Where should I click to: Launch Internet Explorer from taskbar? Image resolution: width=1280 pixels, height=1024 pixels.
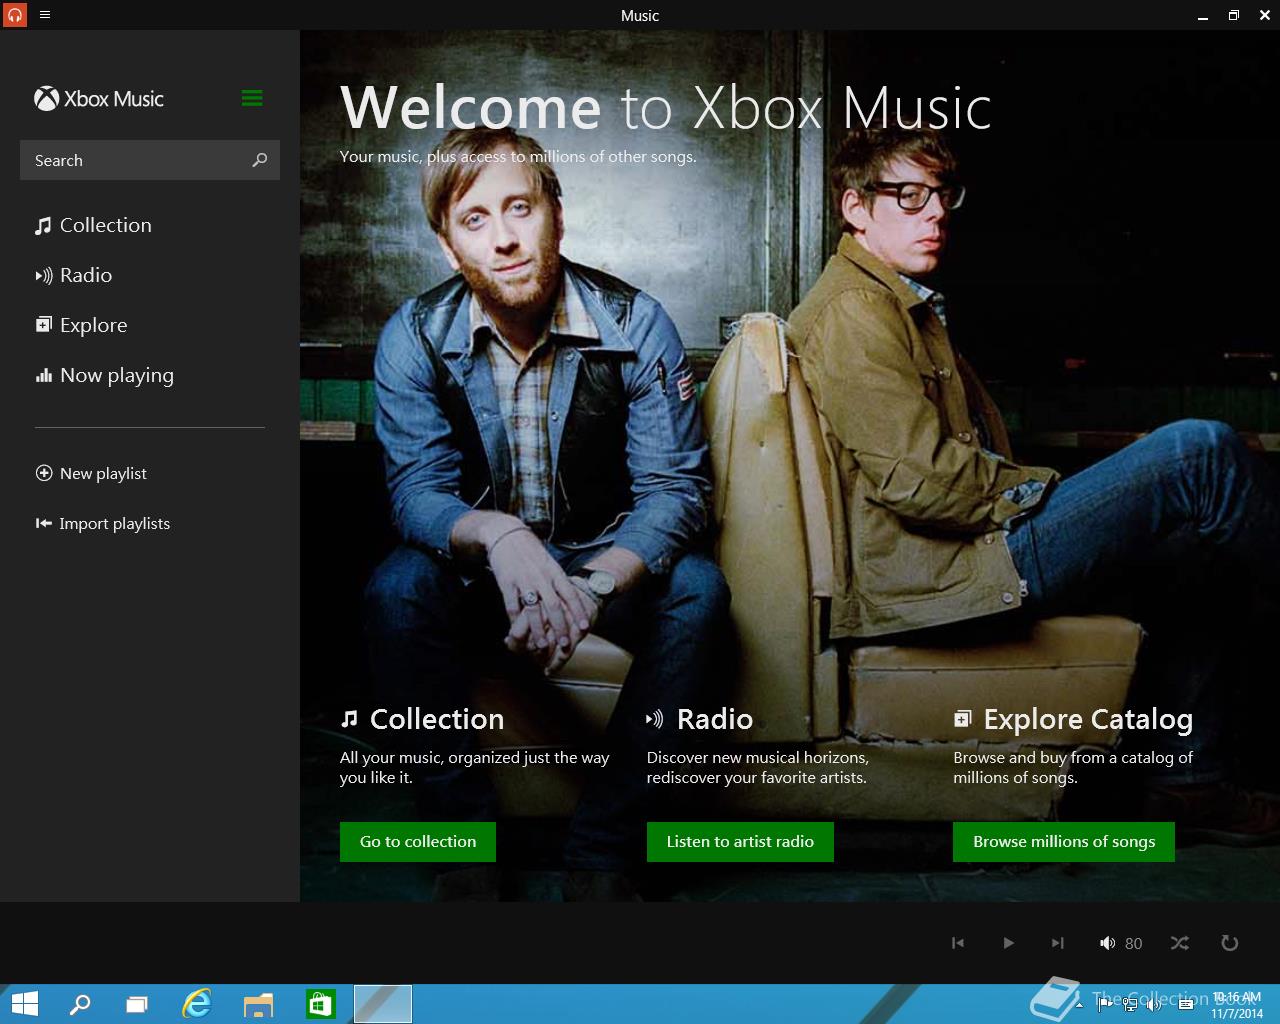click(x=197, y=1004)
